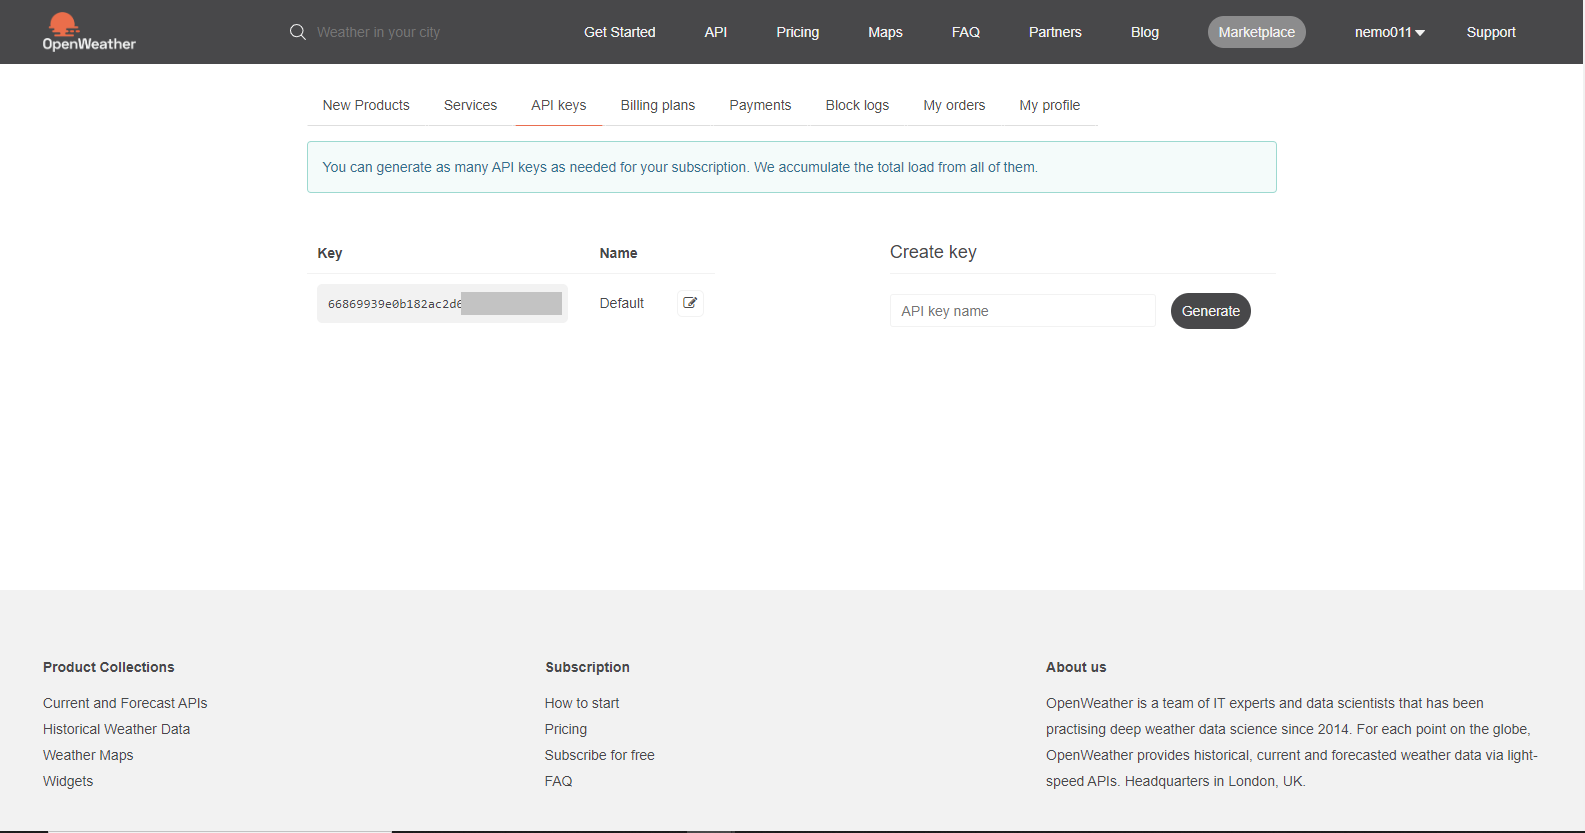
Task: Open the Support menu
Action: coord(1491,32)
